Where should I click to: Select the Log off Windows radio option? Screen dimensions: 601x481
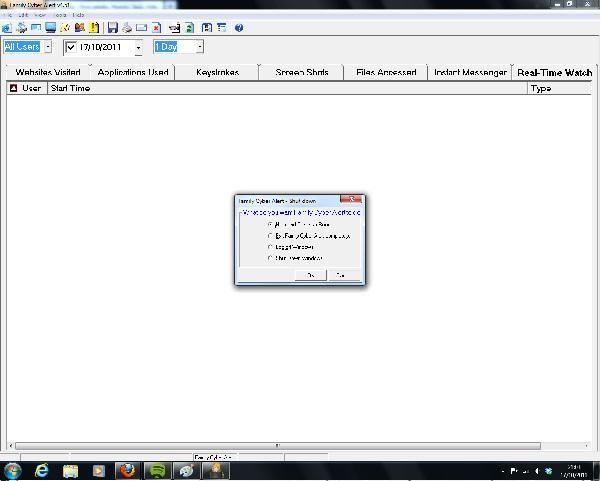coord(270,246)
